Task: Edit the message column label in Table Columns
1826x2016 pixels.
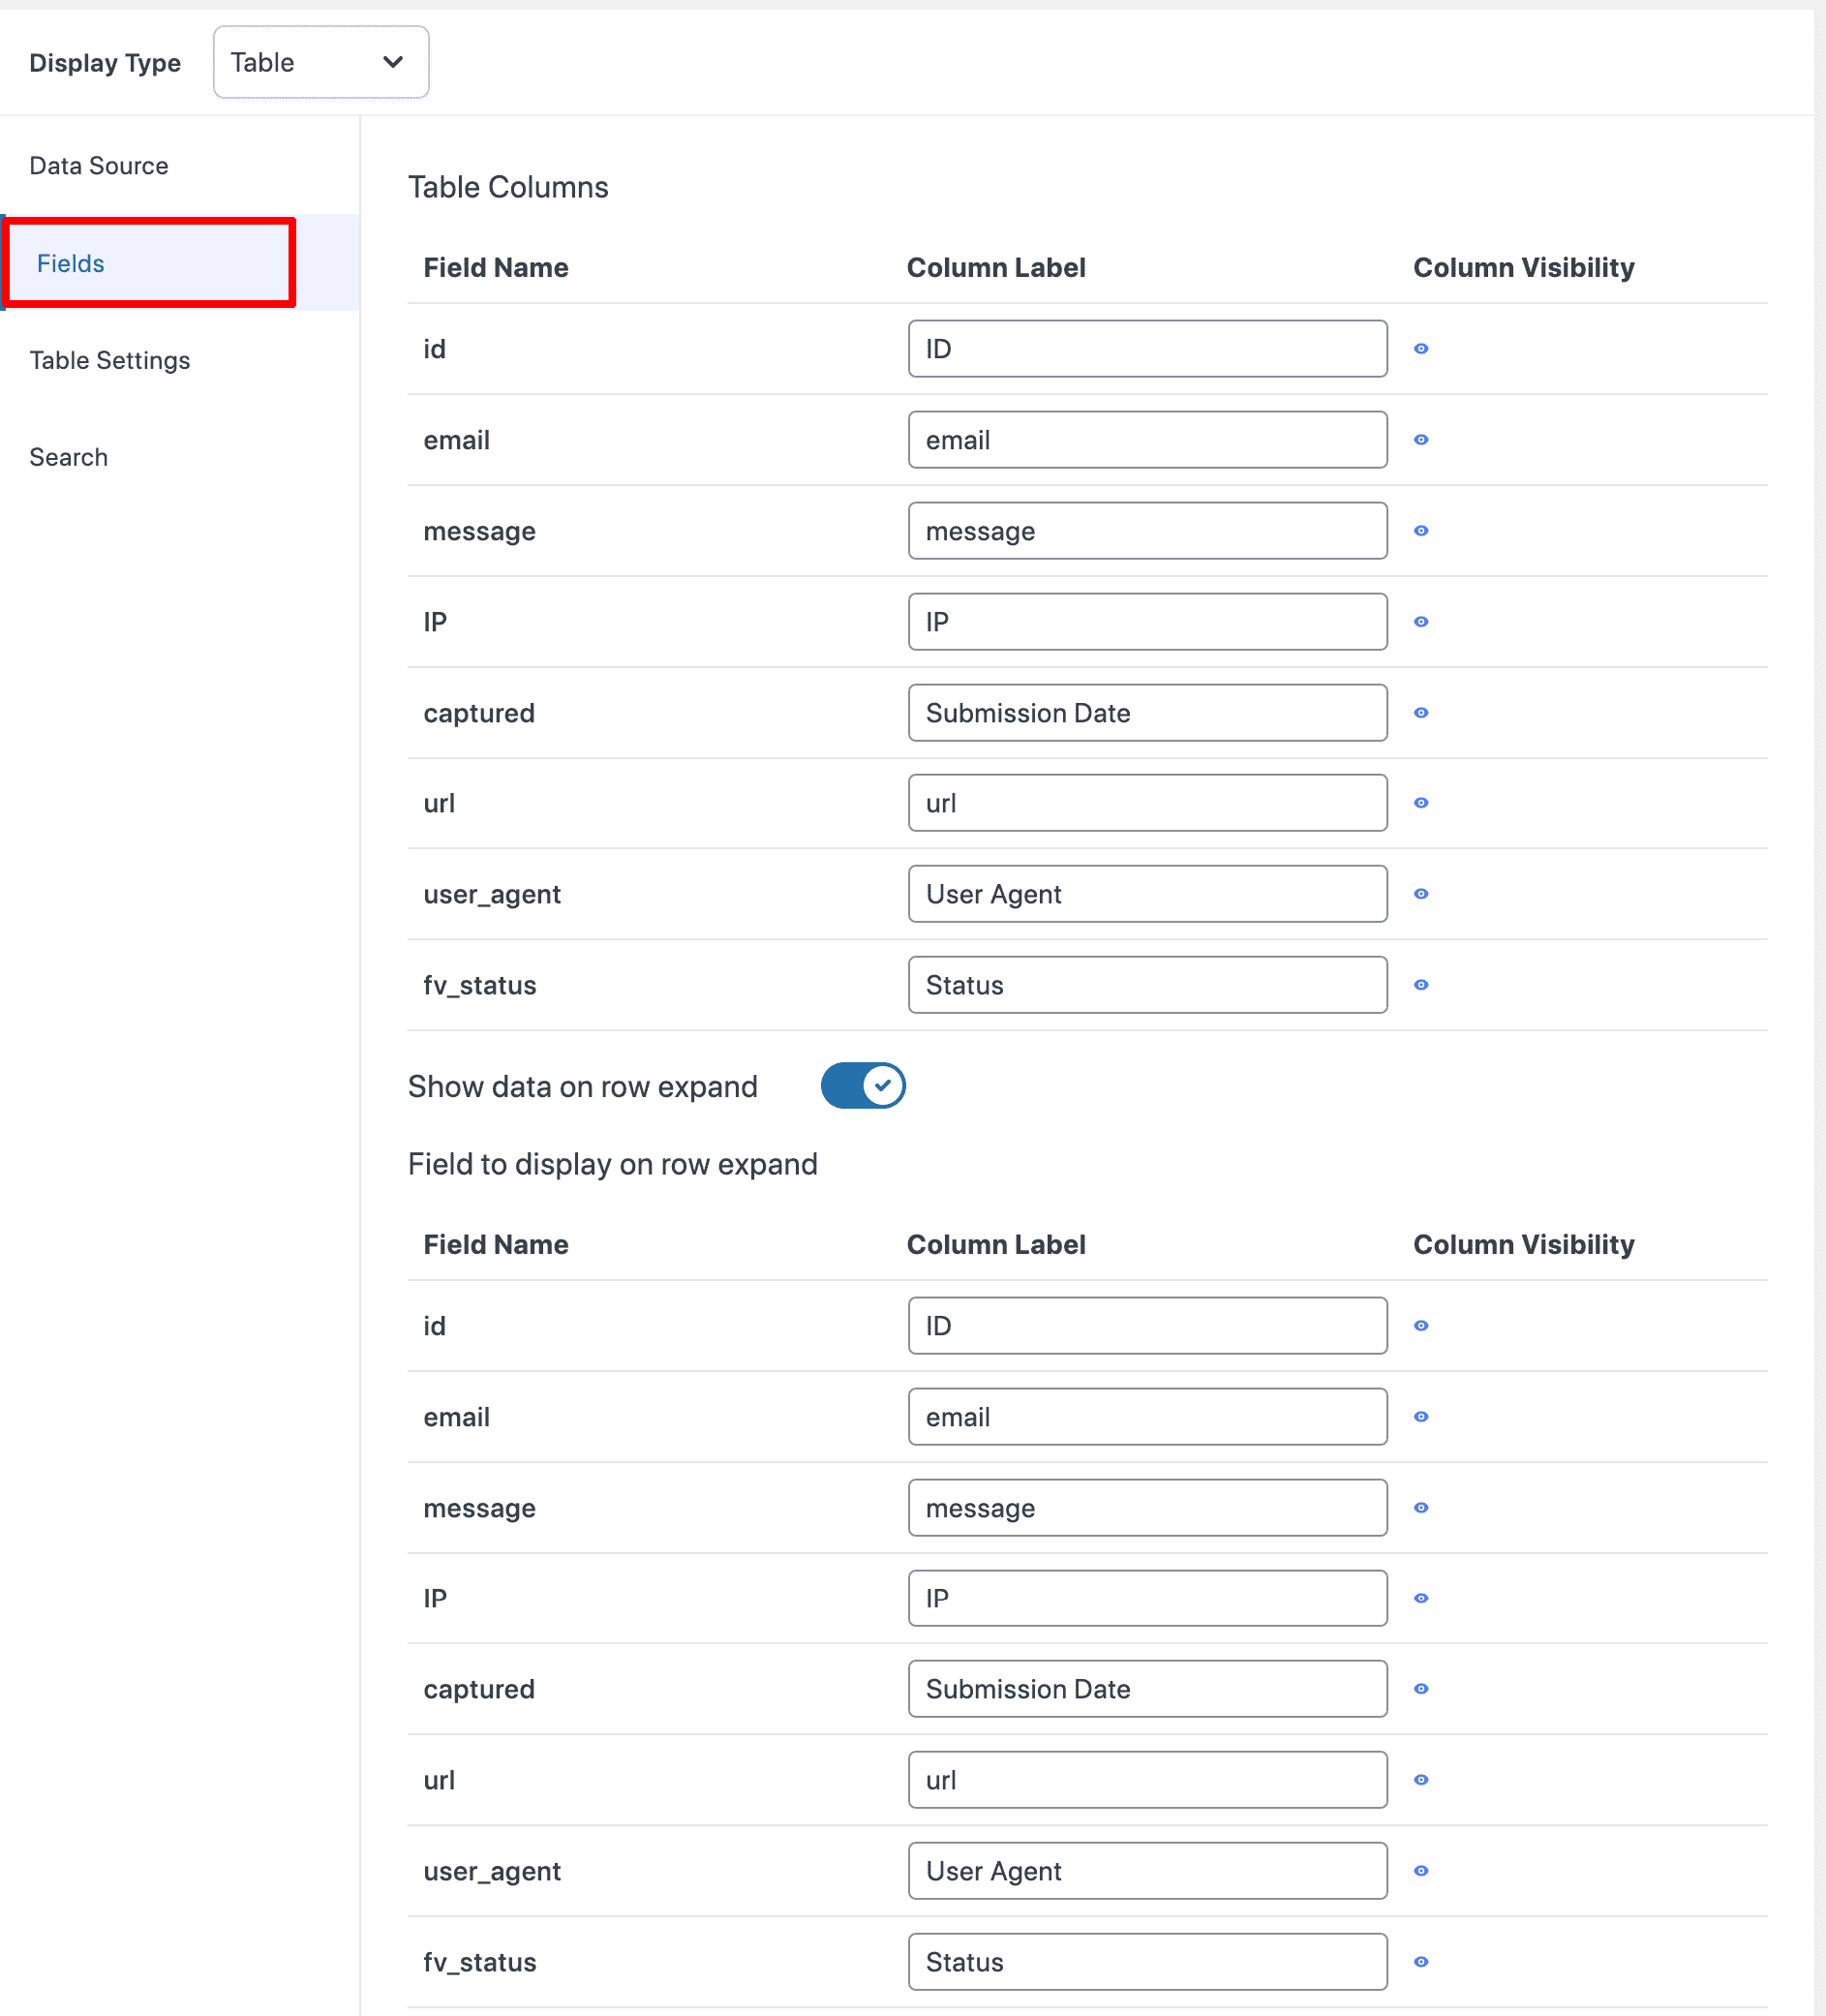Action: point(1148,531)
